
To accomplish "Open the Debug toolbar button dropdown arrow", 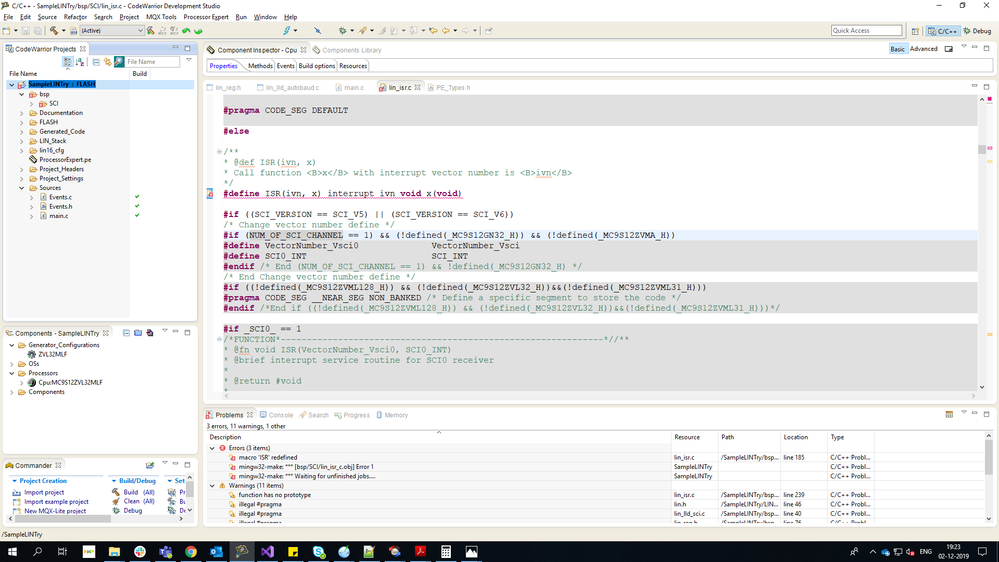I will click(x=352, y=31).
